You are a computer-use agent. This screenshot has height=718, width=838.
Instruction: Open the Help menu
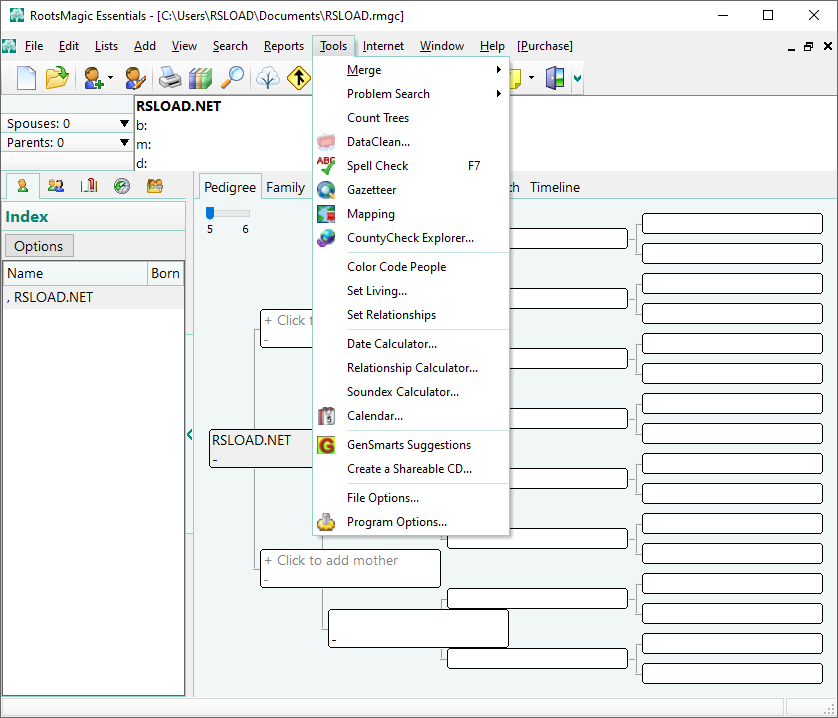point(492,46)
